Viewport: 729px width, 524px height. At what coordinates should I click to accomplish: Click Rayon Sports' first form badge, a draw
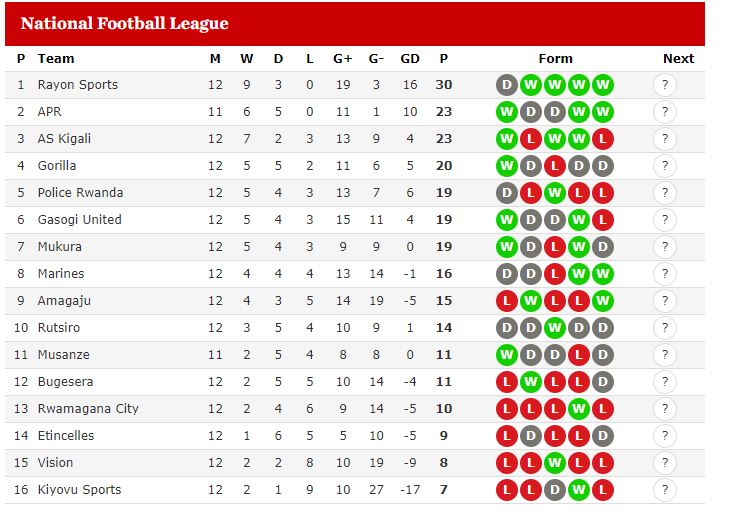click(507, 85)
